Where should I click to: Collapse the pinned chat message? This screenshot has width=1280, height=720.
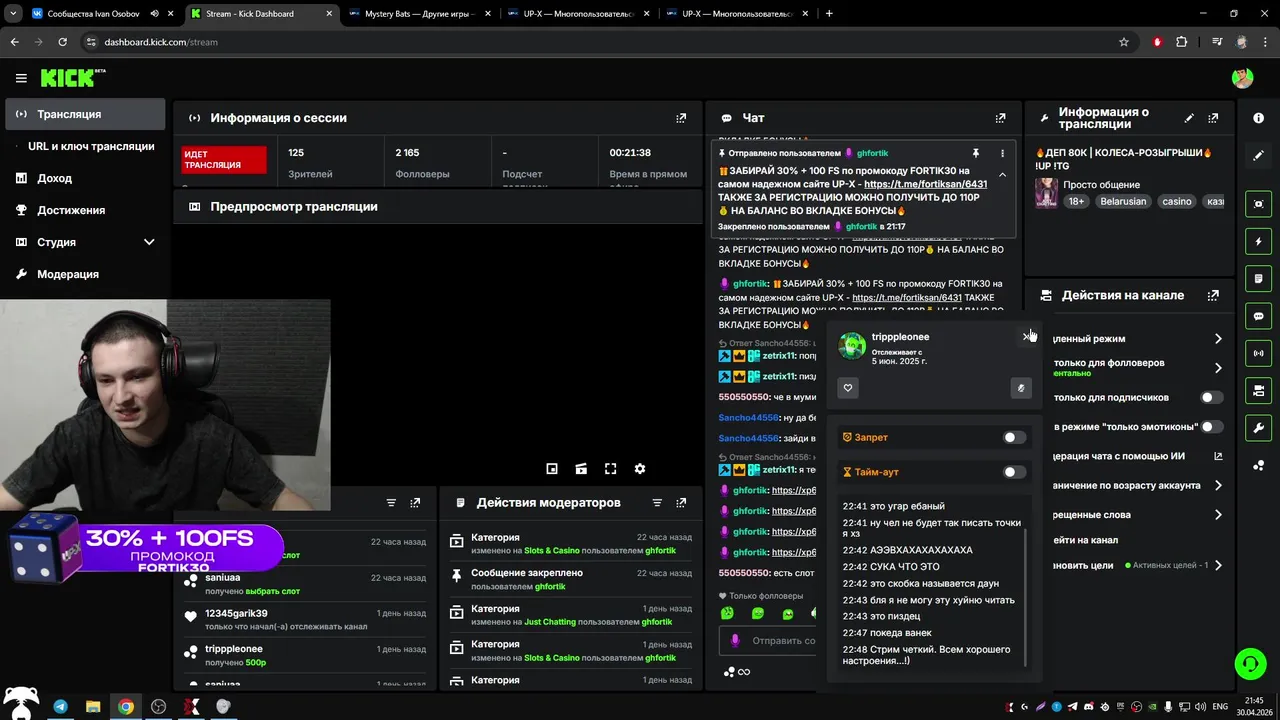click(x=1002, y=175)
